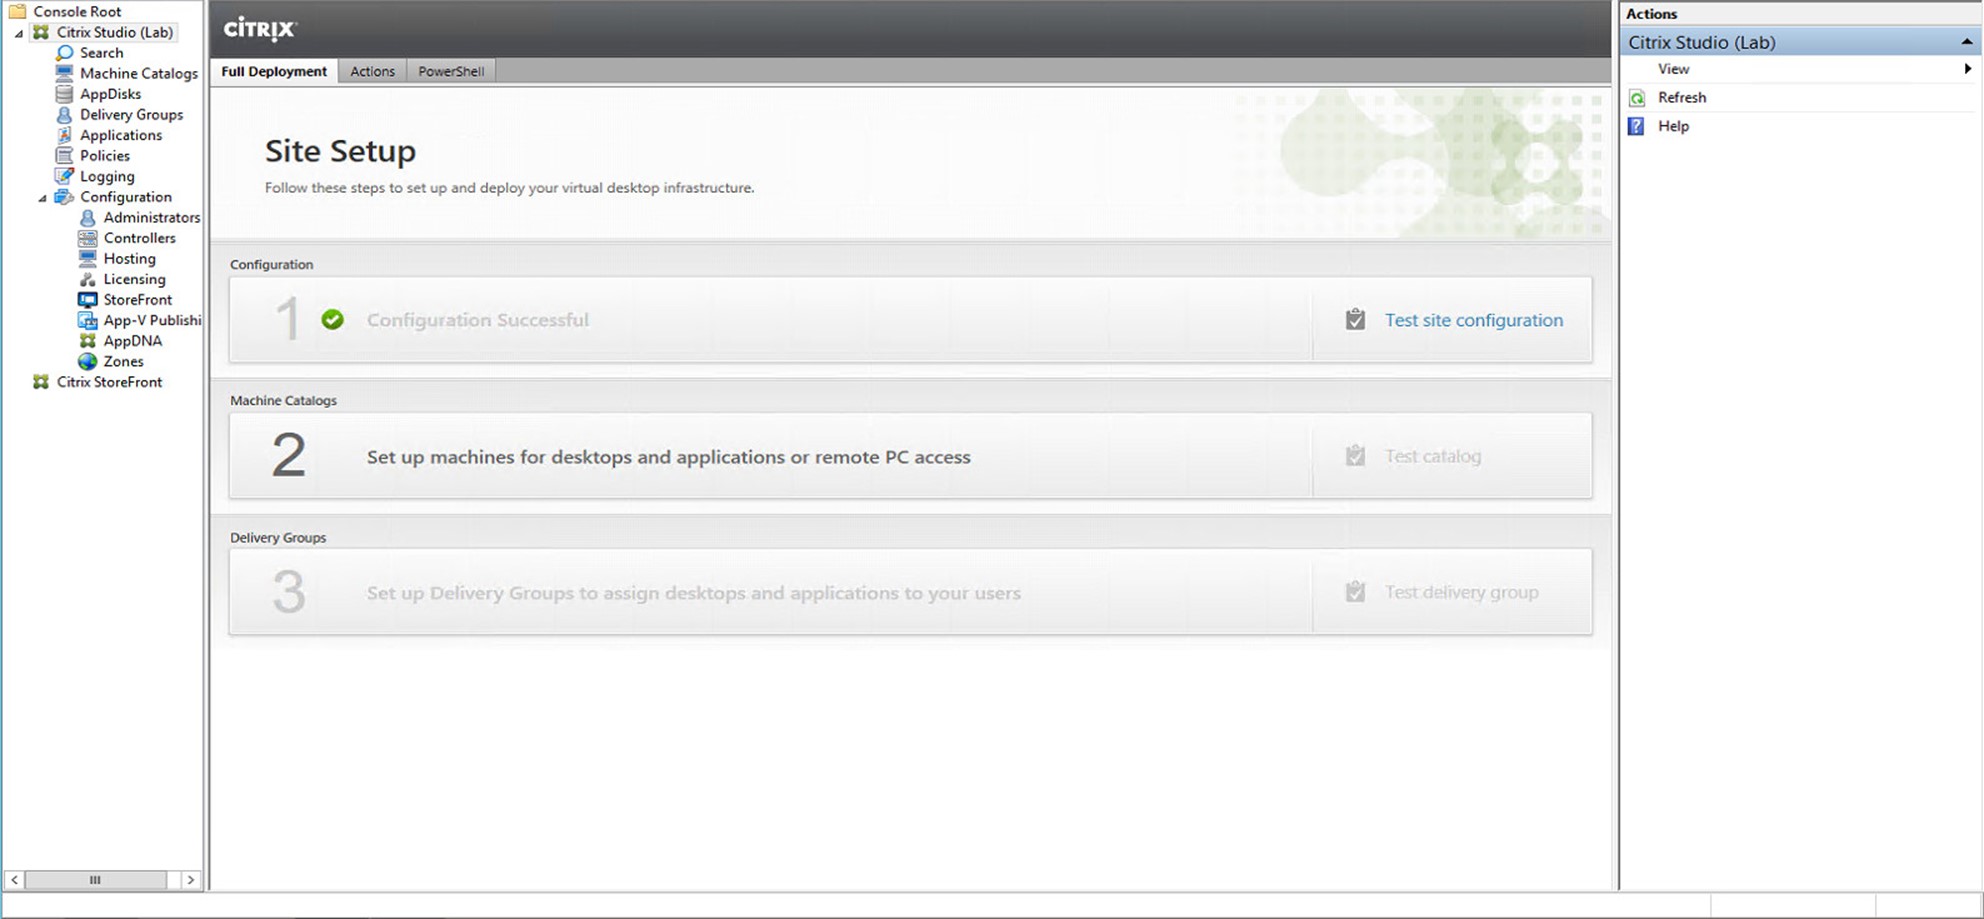The image size is (1984, 919).
Task: Click the Configuration Successful step text
Action: pos(477,320)
